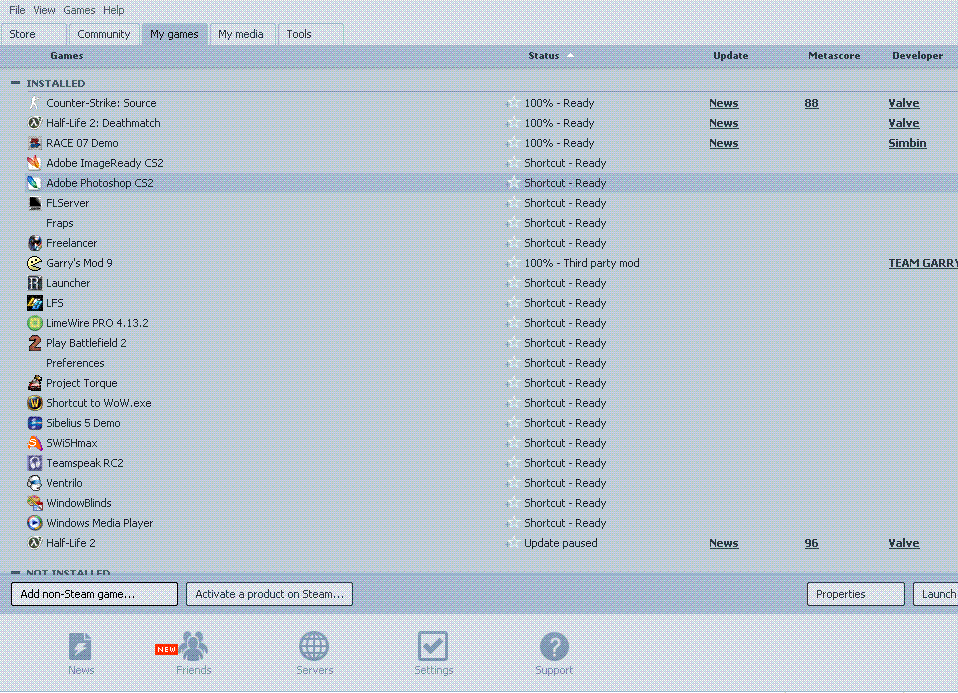Click the RACE 07 Demo icon
The height and width of the screenshot is (693, 958).
35,143
